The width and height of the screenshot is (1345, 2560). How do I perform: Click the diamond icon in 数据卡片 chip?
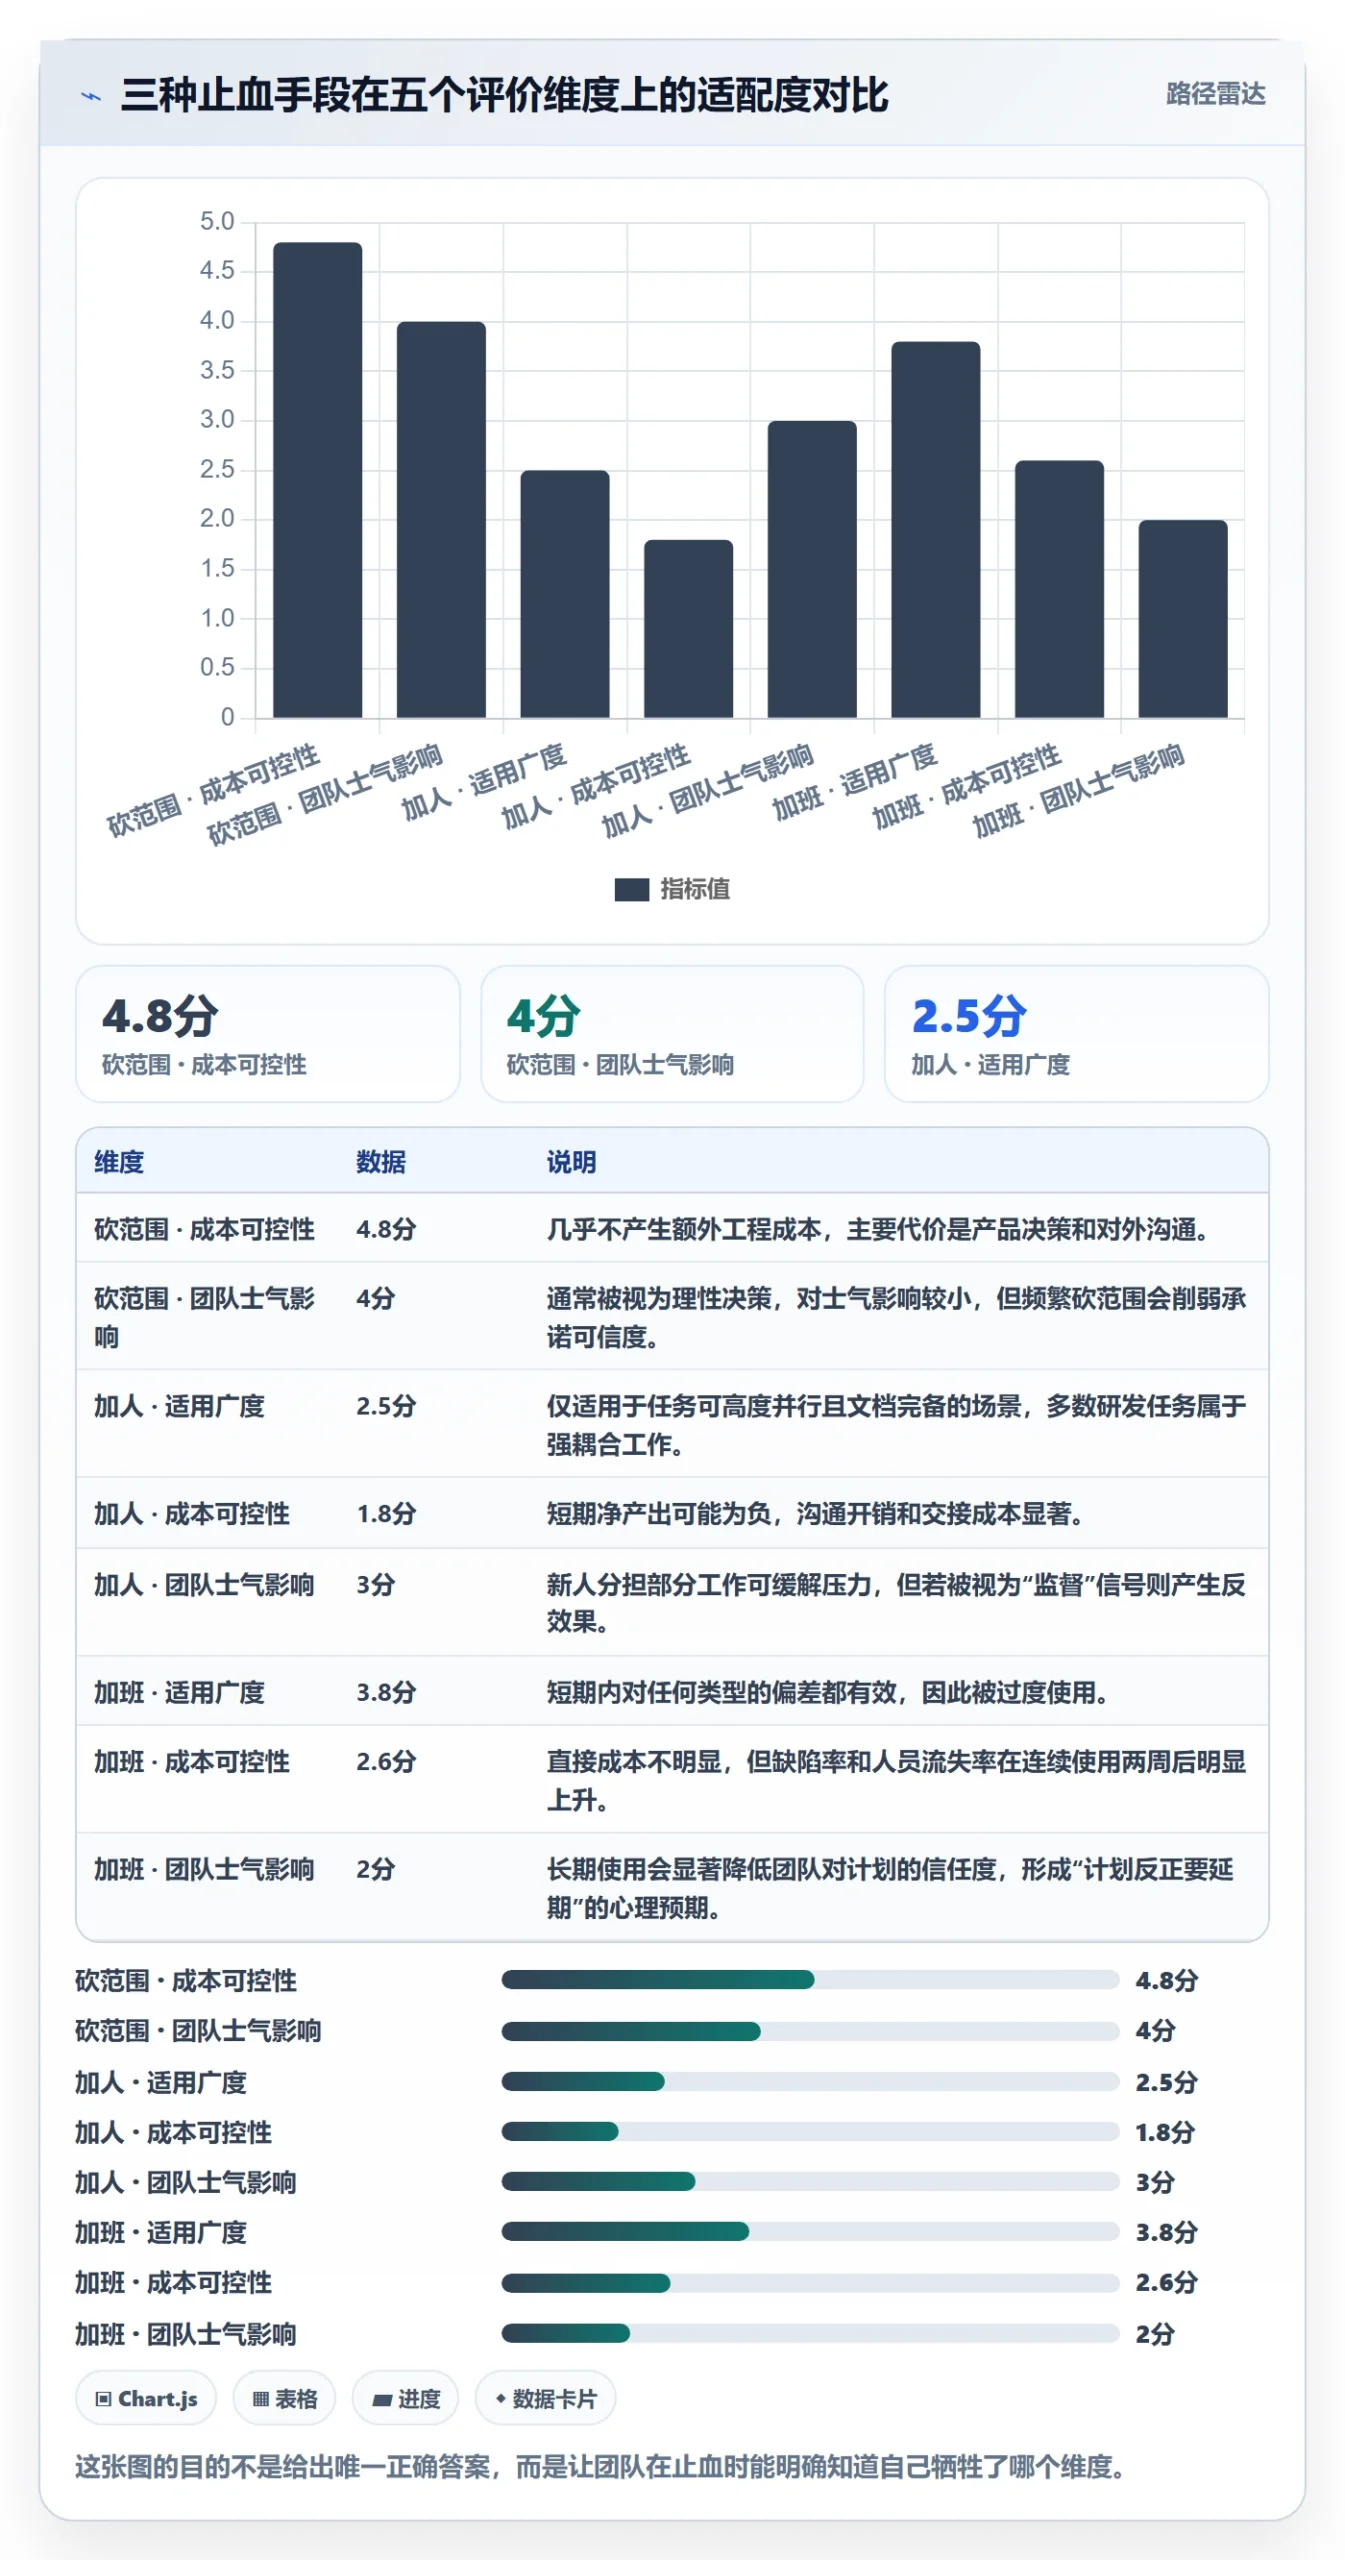pyautogui.click(x=500, y=2399)
